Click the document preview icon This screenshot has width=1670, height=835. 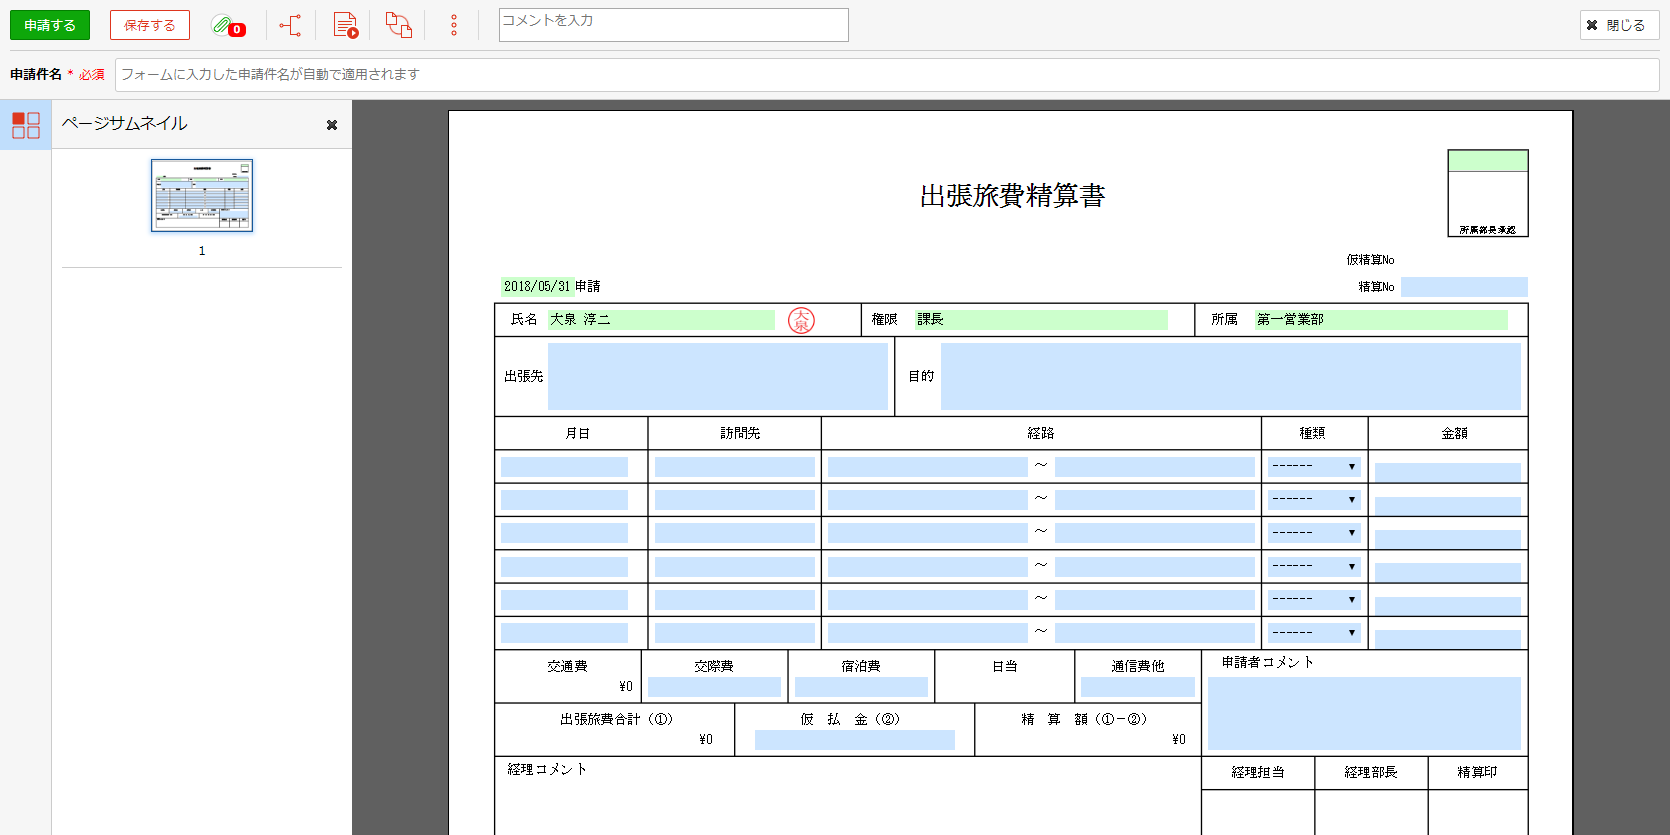[345, 25]
